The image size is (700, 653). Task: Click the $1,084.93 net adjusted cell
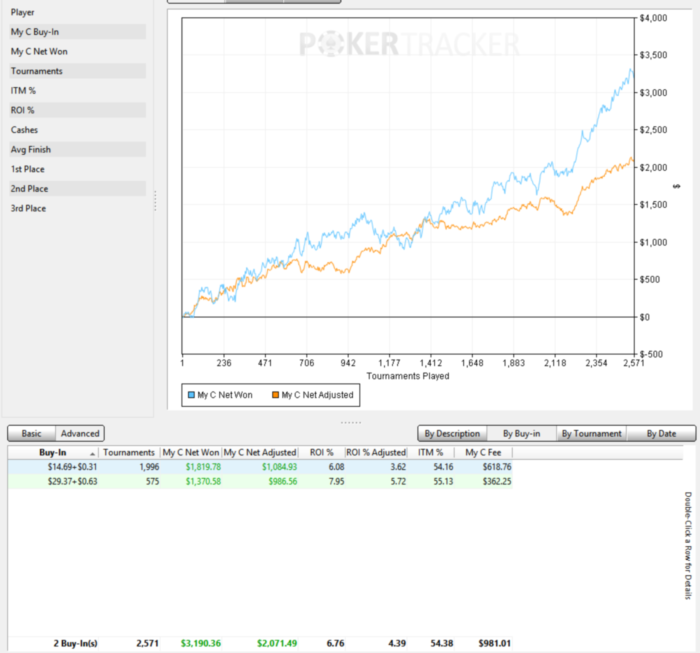point(279,467)
